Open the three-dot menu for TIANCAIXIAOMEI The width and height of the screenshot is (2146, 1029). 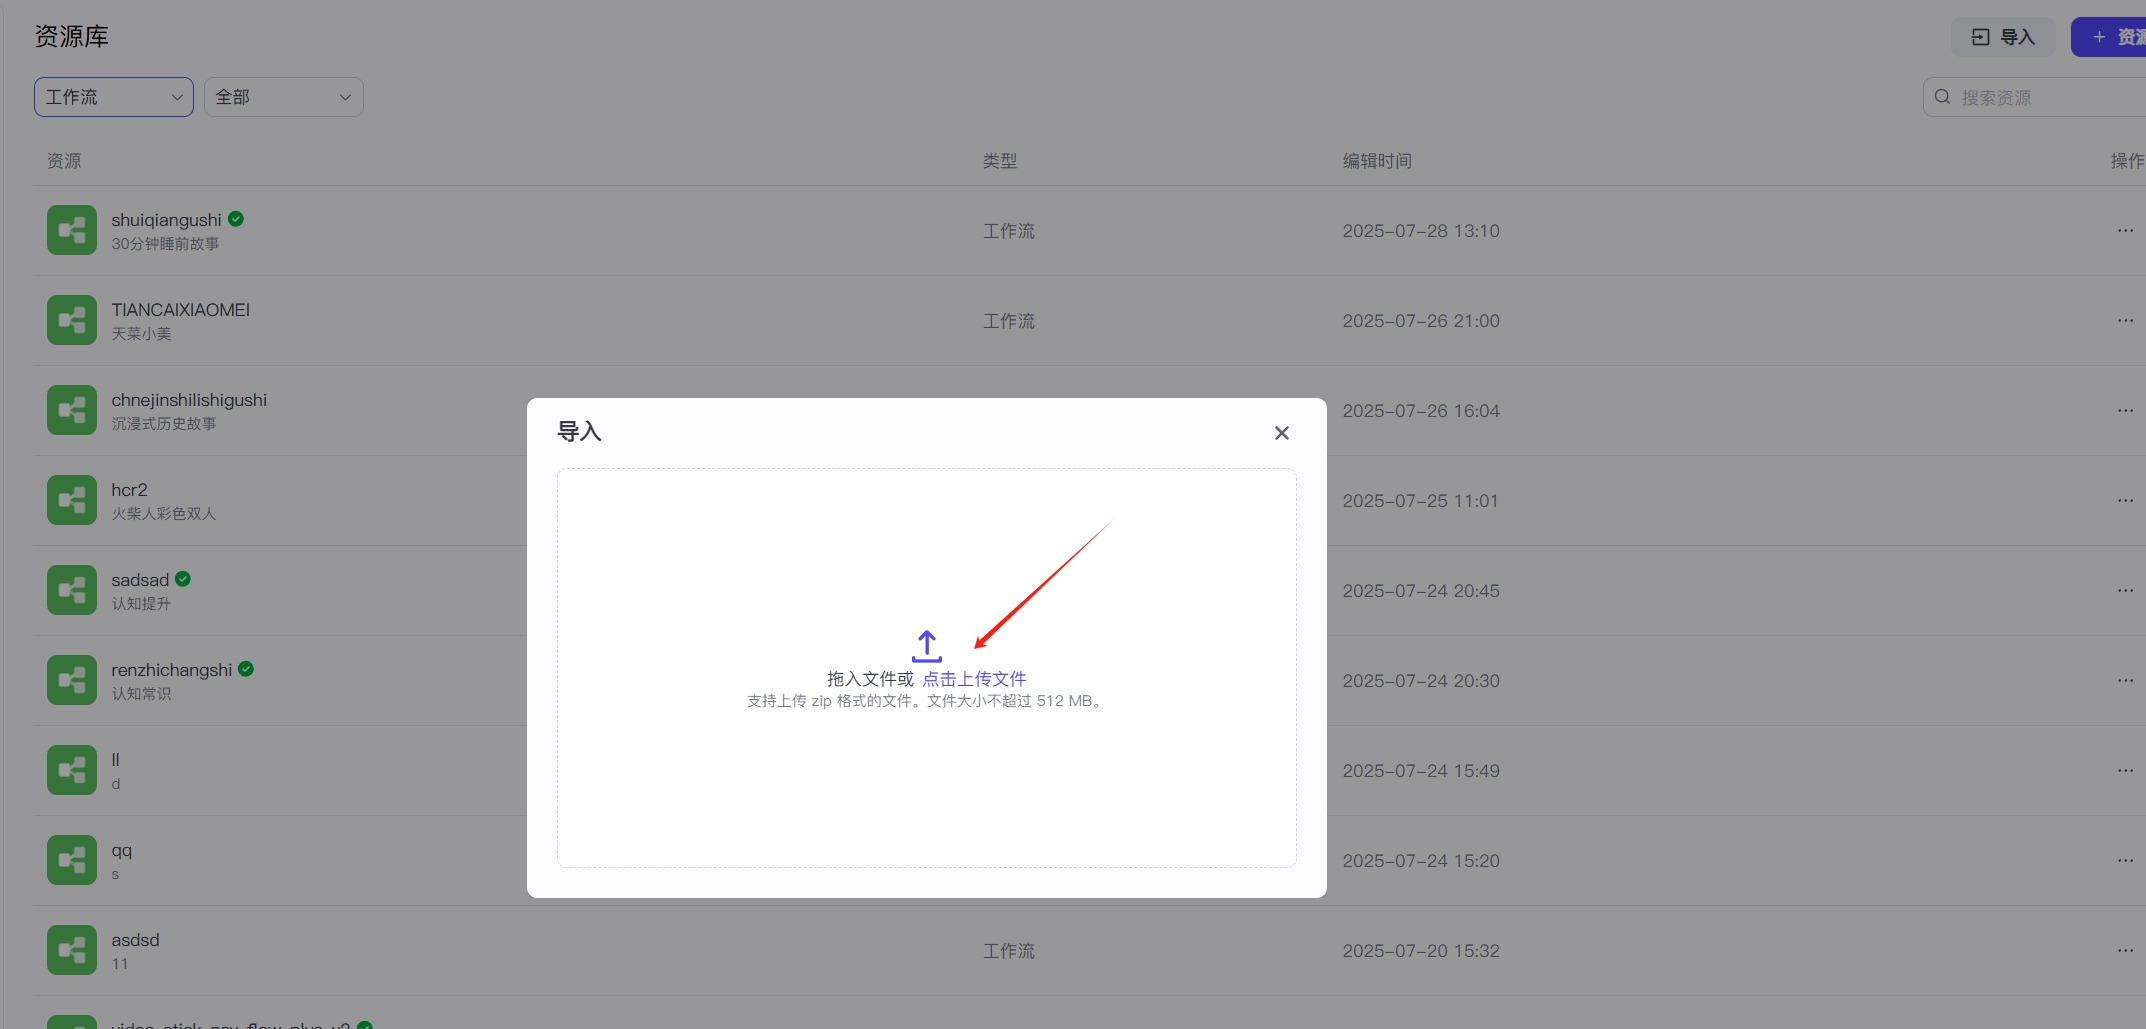pos(2125,321)
